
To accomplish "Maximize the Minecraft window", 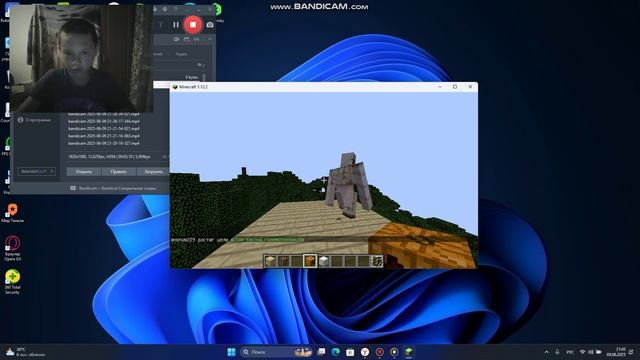I will [x=455, y=87].
